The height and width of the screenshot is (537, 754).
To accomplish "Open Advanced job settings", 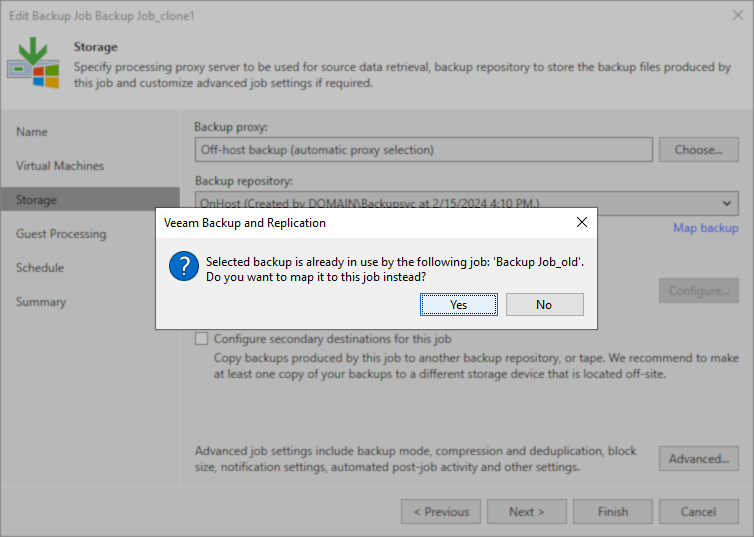I will coord(699,459).
